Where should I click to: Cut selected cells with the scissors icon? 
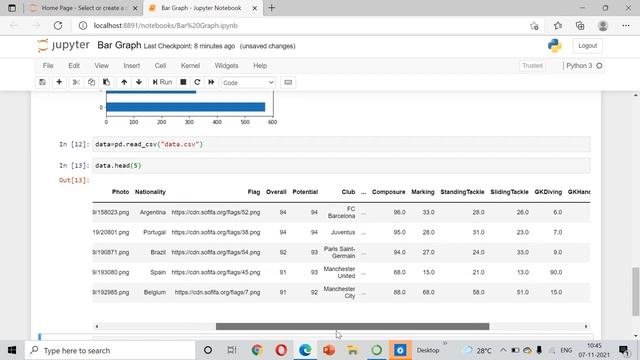click(x=76, y=82)
